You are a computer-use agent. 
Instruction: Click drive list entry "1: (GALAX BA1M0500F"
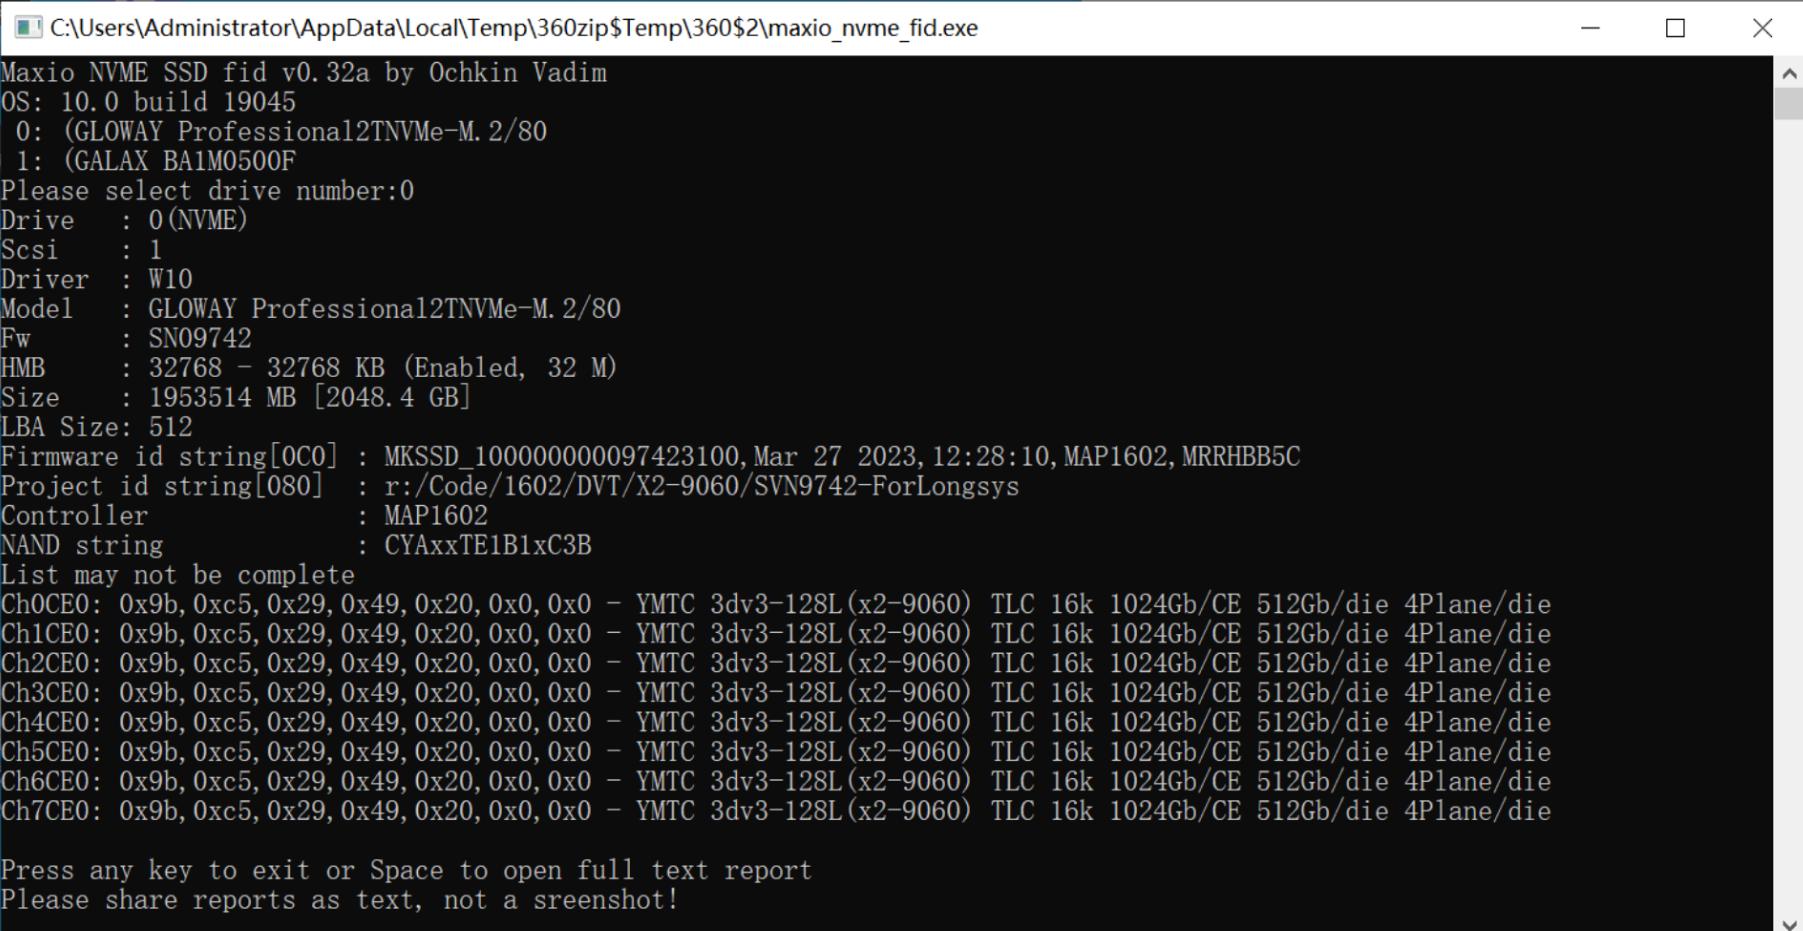pos(156,161)
